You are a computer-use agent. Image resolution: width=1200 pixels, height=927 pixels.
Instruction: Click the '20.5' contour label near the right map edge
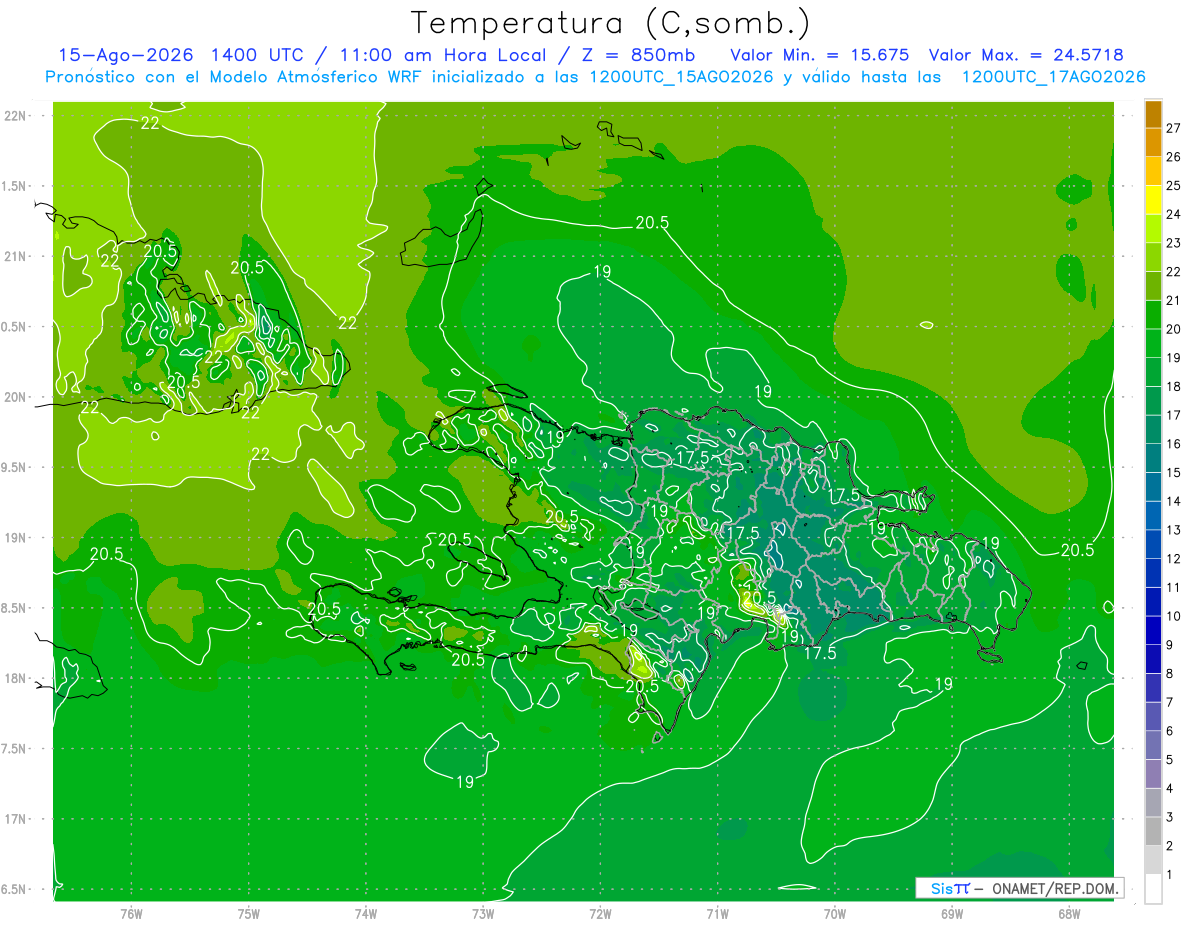[1077, 550]
